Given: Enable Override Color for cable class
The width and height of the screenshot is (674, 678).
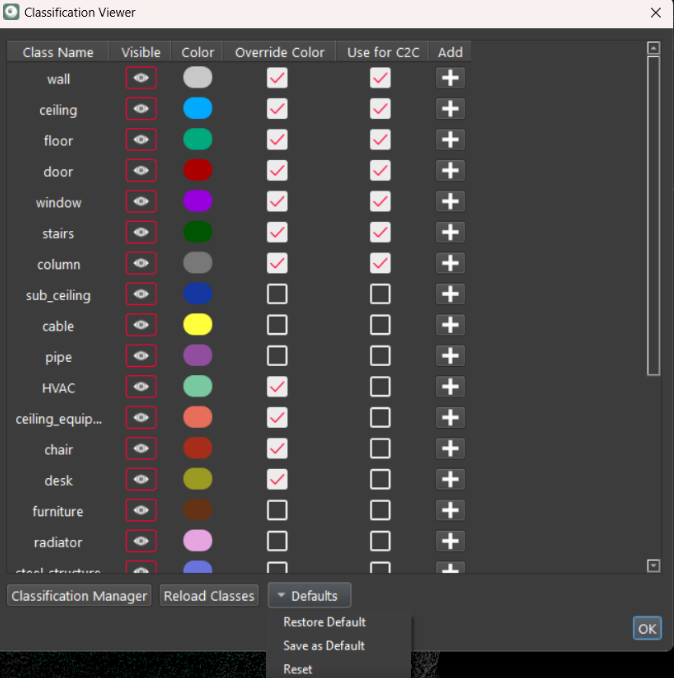Looking at the screenshot, I should tap(277, 325).
